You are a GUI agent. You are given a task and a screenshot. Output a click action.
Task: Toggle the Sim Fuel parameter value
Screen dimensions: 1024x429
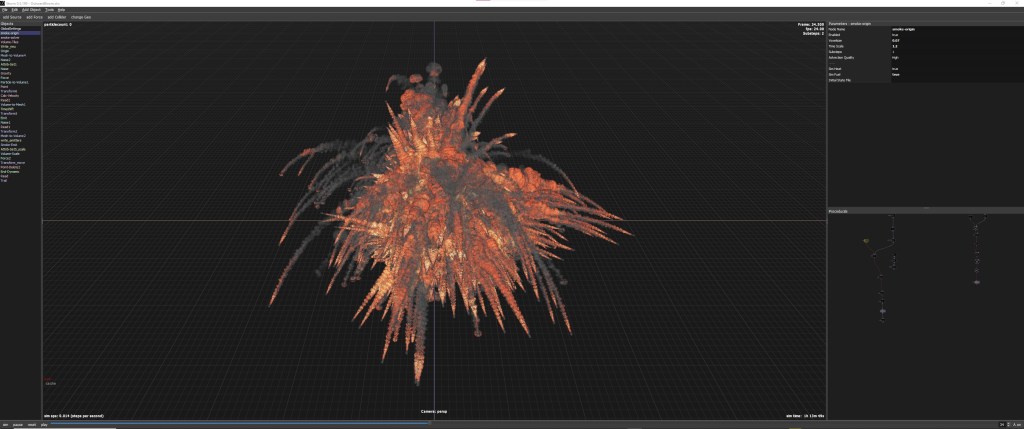[894, 74]
